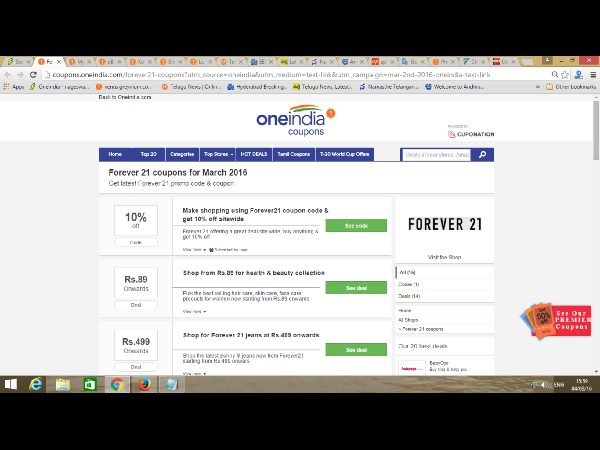The height and width of the screenshot is (450, 600).
Task: Click the search magnifier icon in navigation bar
Action: pos(482,155)
